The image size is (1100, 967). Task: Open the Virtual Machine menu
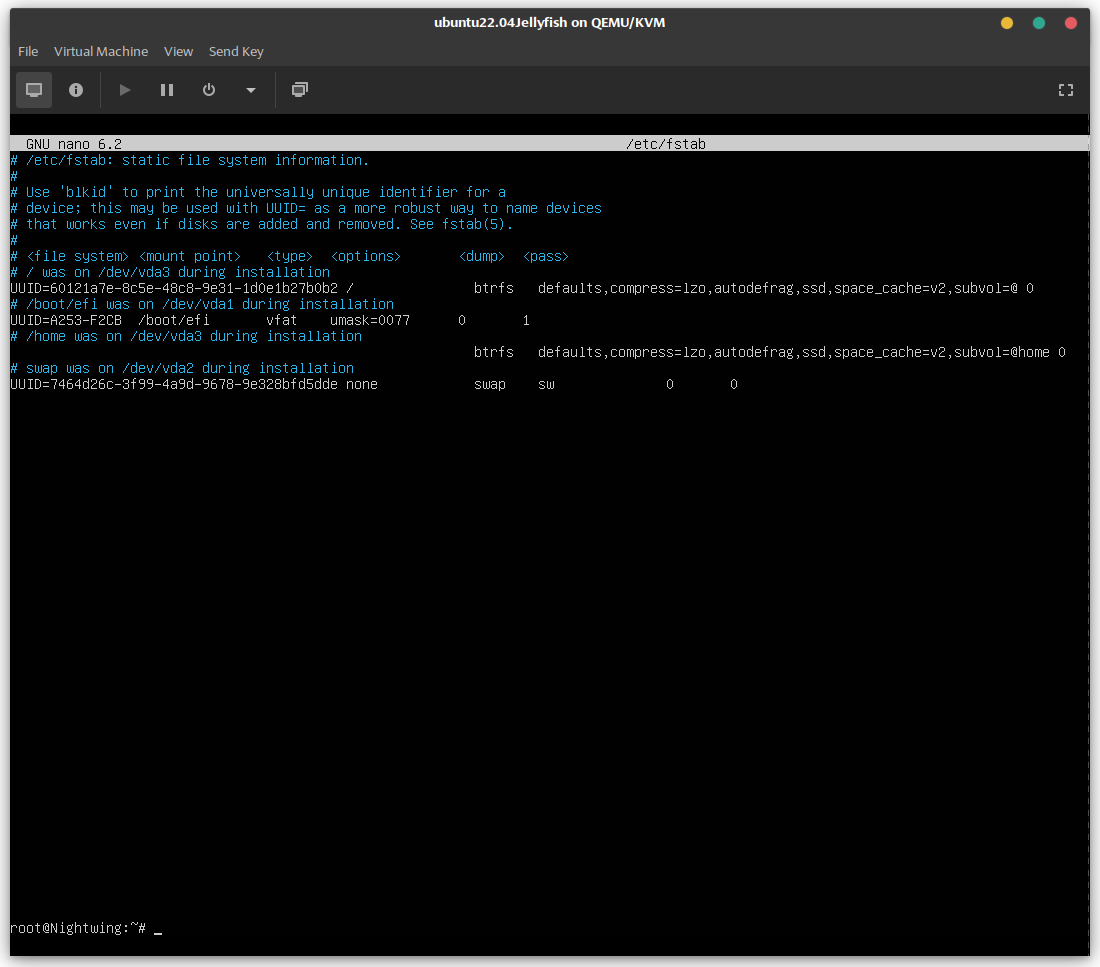pos(101,51)
